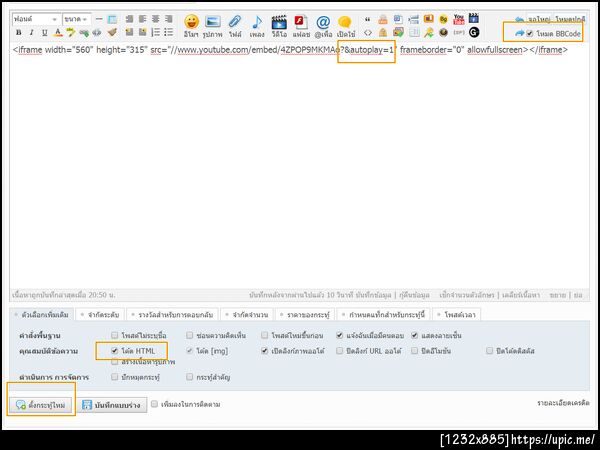This screenshot has width=600, height=450.
Task: Insert an unordered bullet list
Action: 168,33
